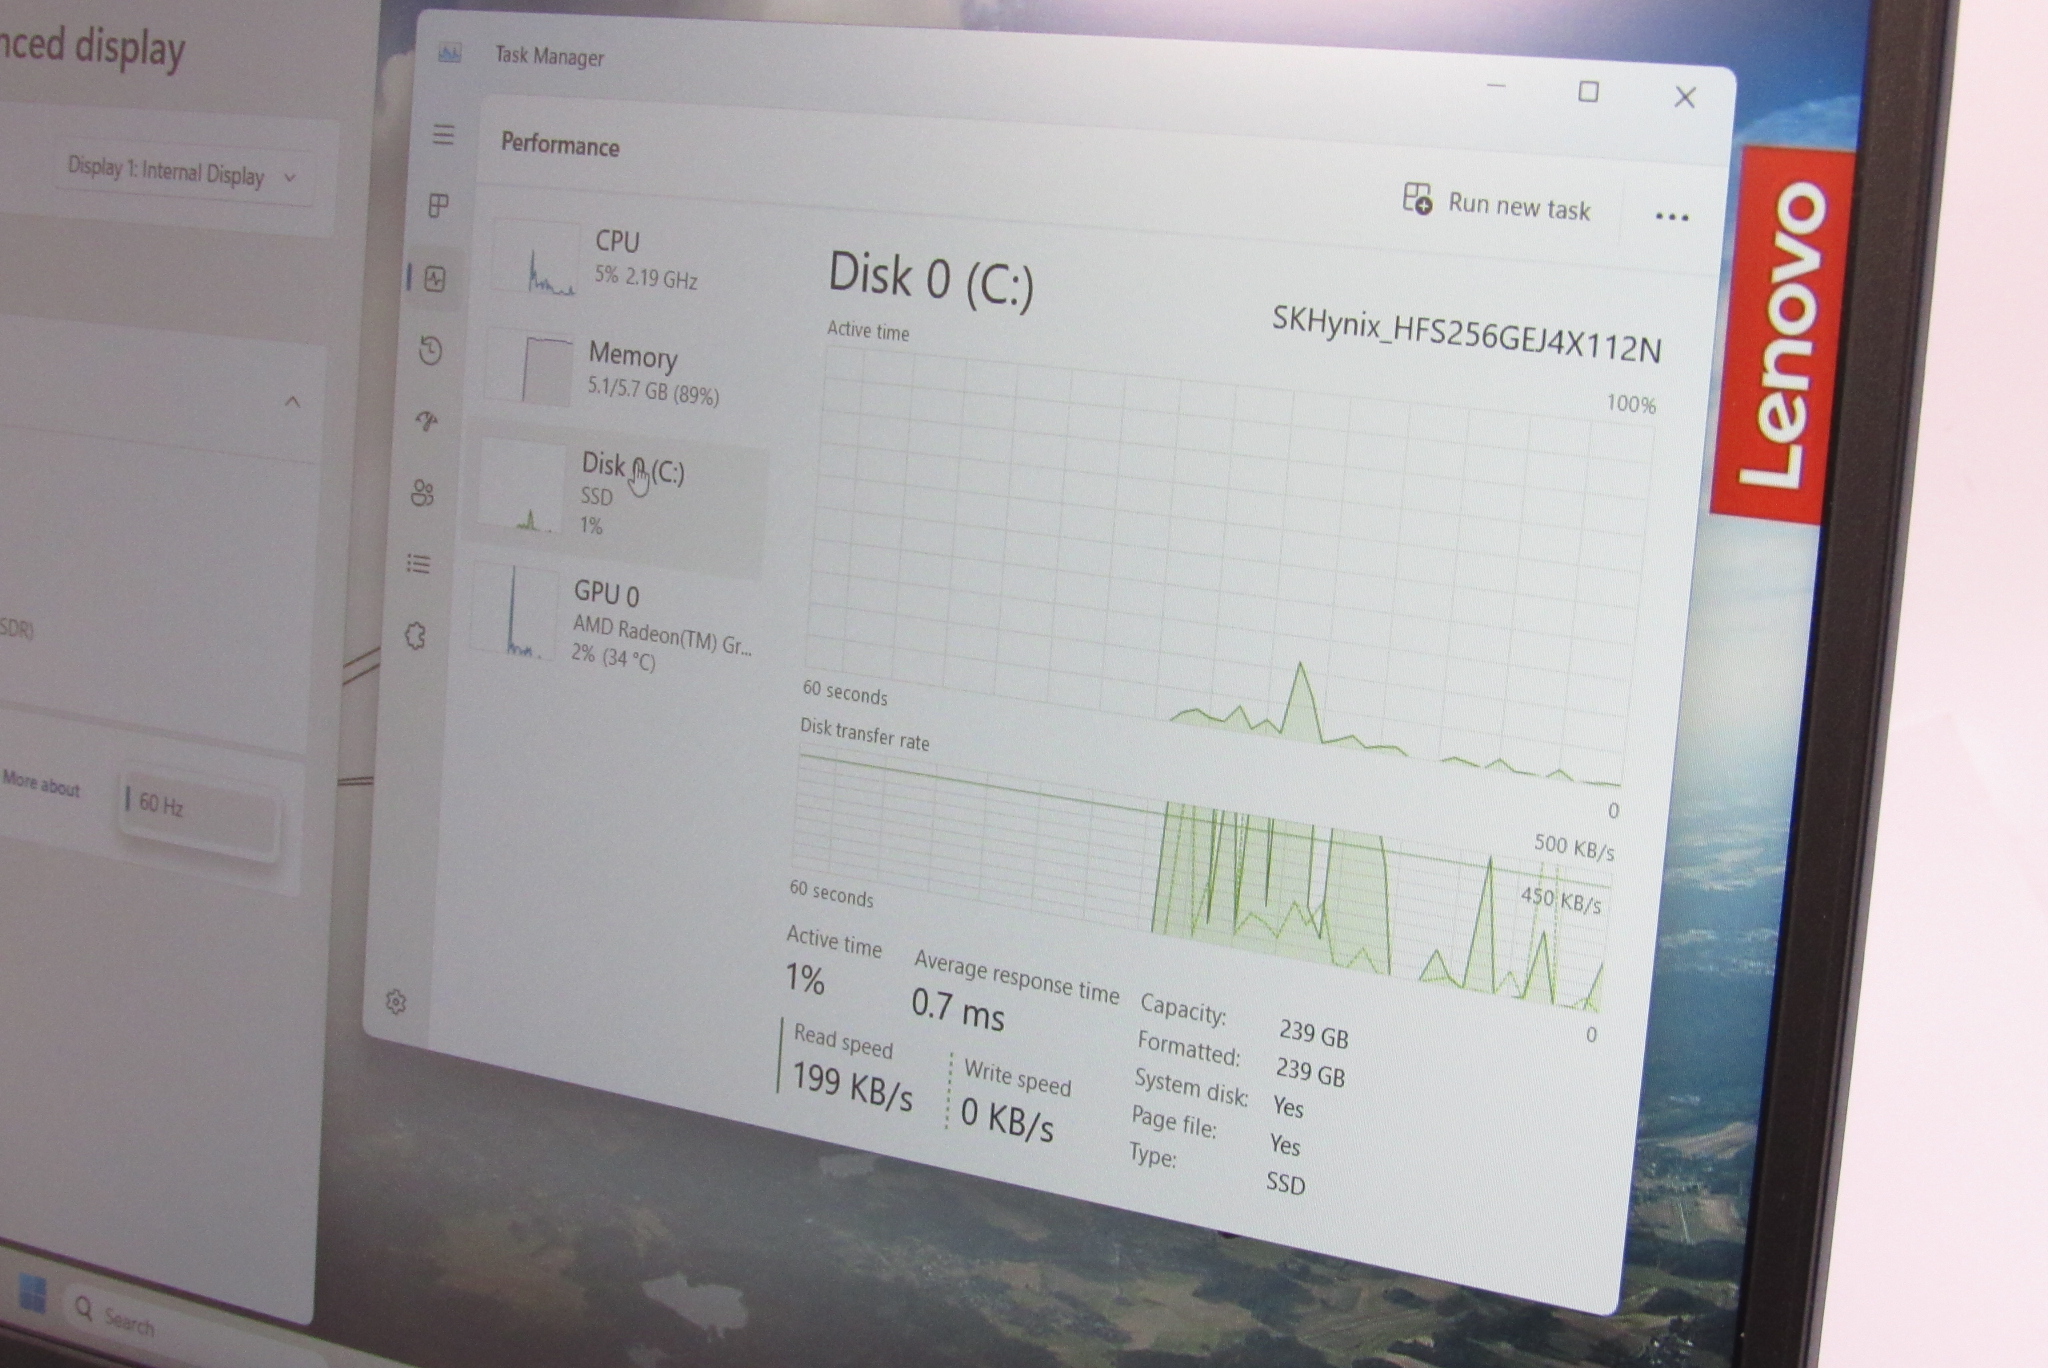
Task: Collapse the display information section chevron
Action: 292,402
